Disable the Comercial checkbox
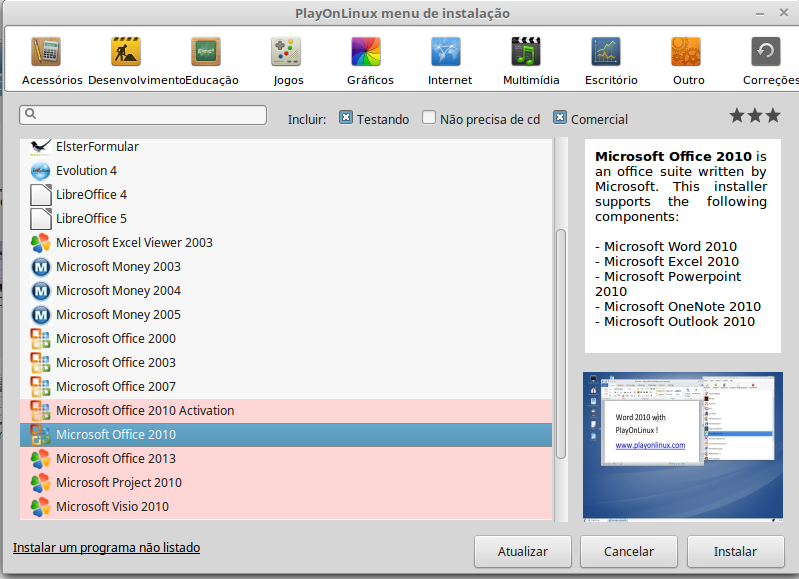Viewport: 799px width, 579px height. (x=560, y=118)
